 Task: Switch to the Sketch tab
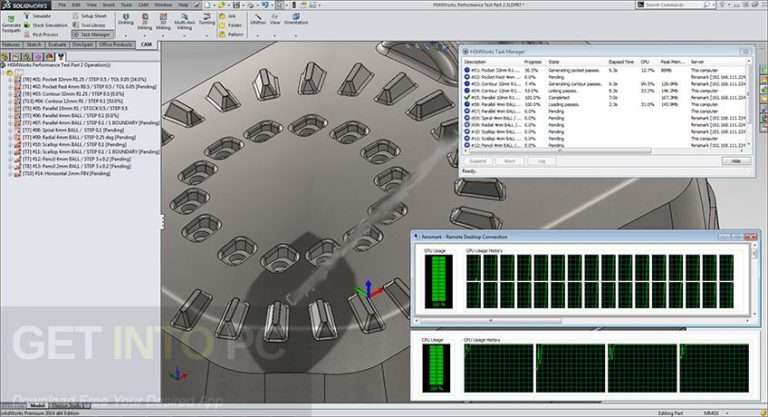point(34,45)
